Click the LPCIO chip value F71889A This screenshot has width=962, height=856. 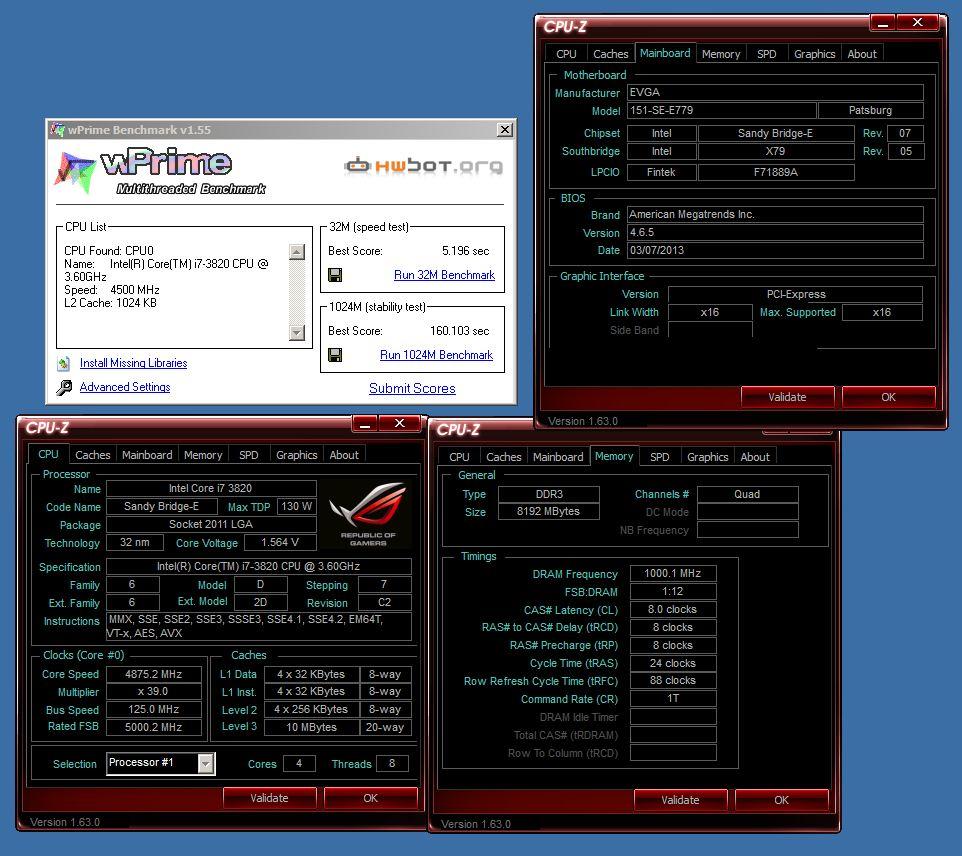(x=775, y=172)
